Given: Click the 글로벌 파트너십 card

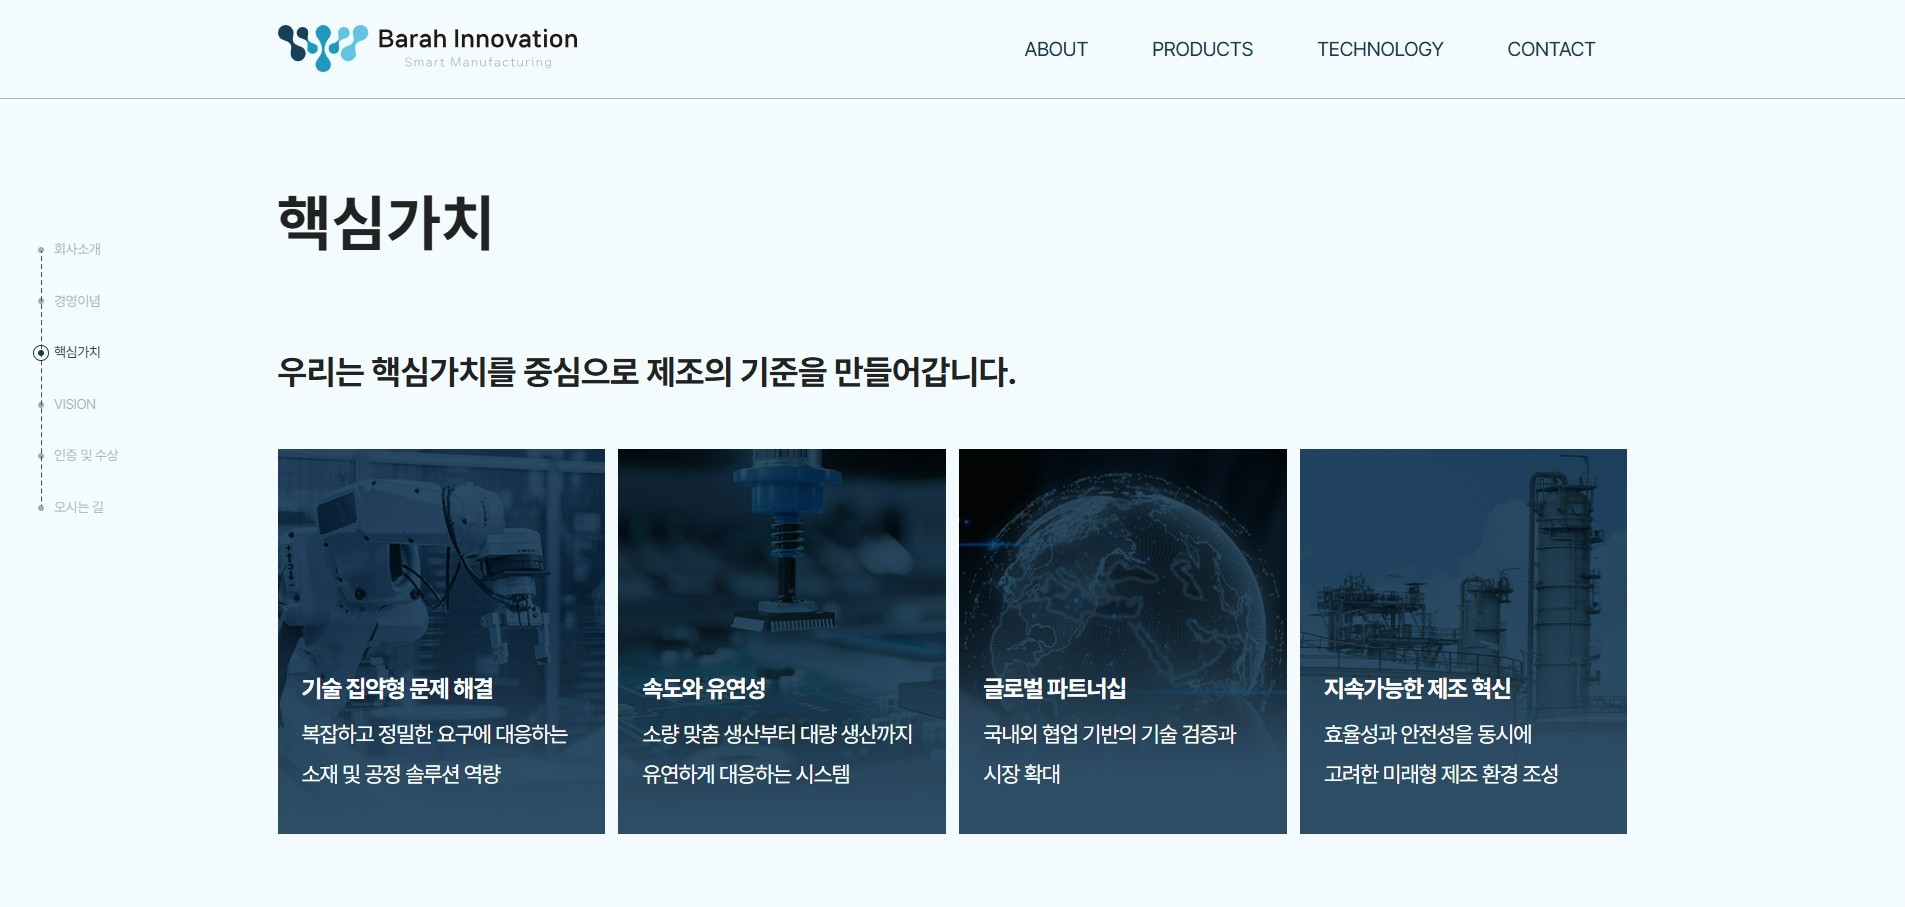Looking at the screenshot, I should [1123, 641].
